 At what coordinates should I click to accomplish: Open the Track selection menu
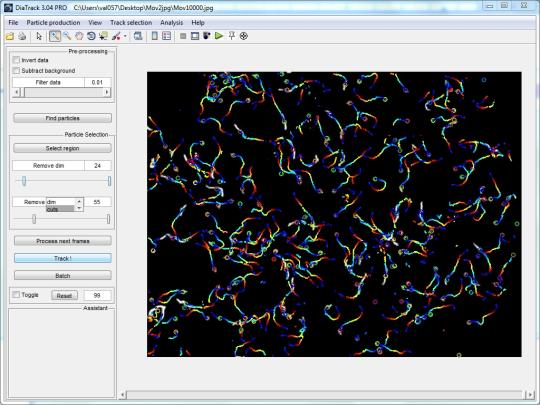click(x=131, y=23)
